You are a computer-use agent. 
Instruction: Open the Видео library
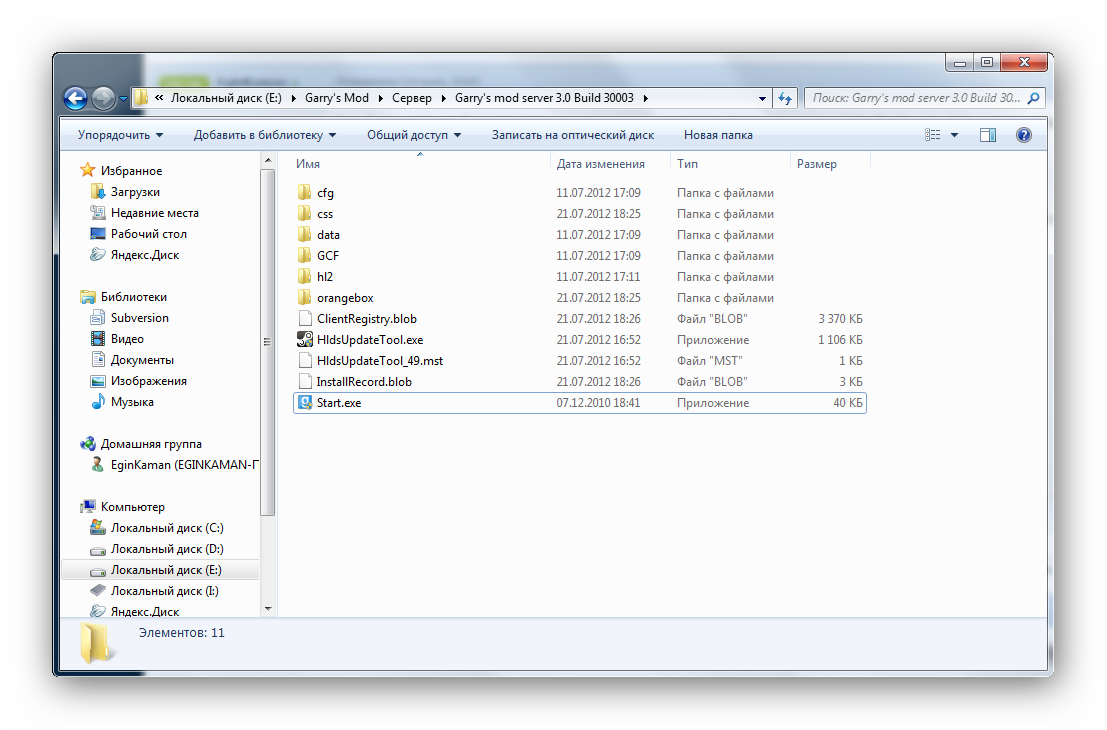point(127,339)
